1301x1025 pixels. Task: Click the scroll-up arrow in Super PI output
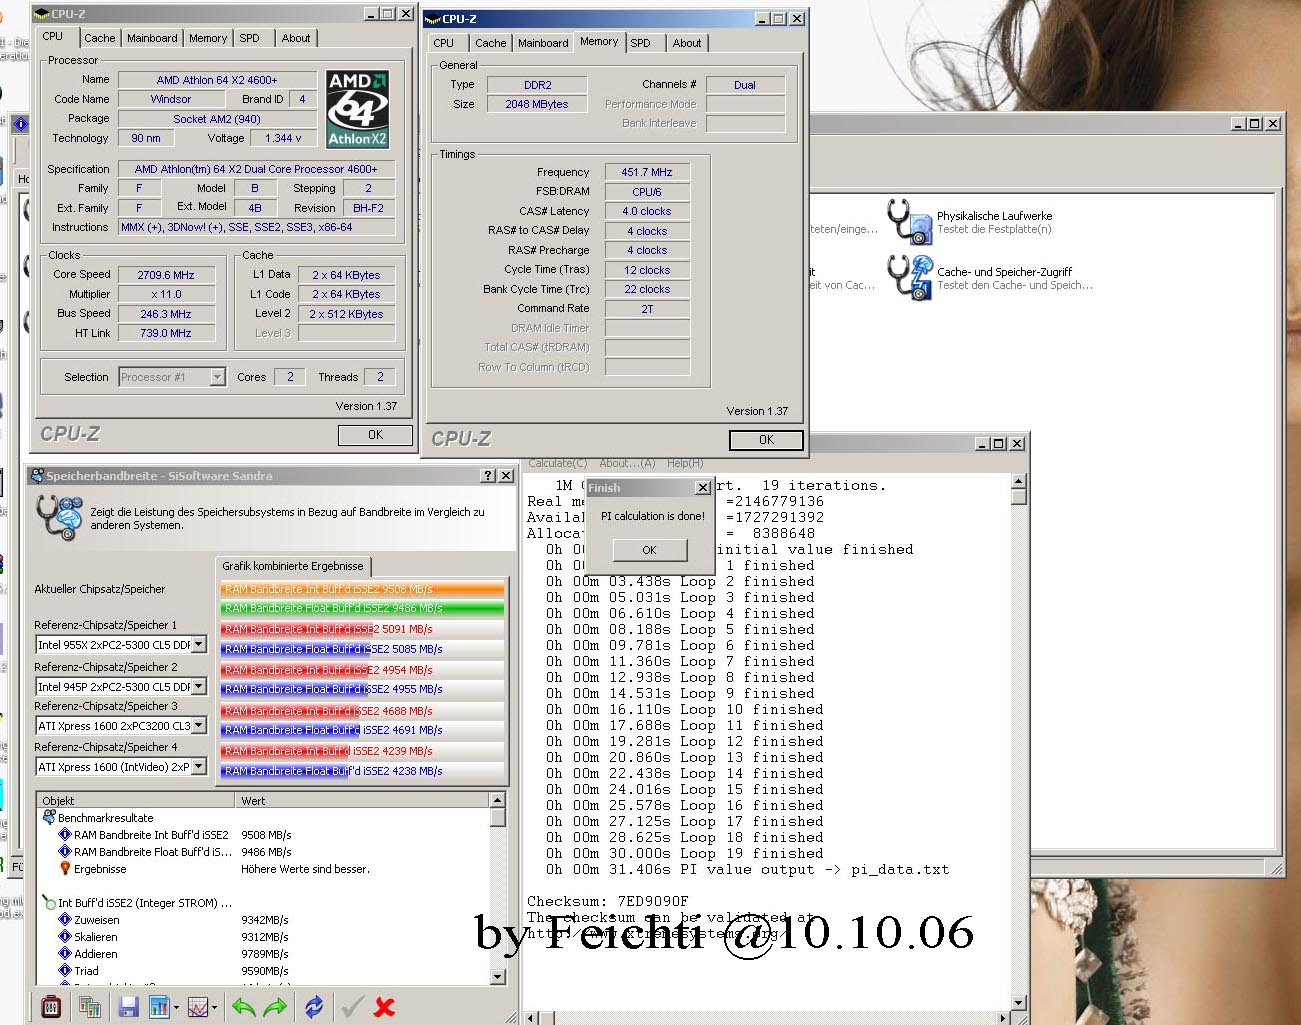pos(1019,481)
